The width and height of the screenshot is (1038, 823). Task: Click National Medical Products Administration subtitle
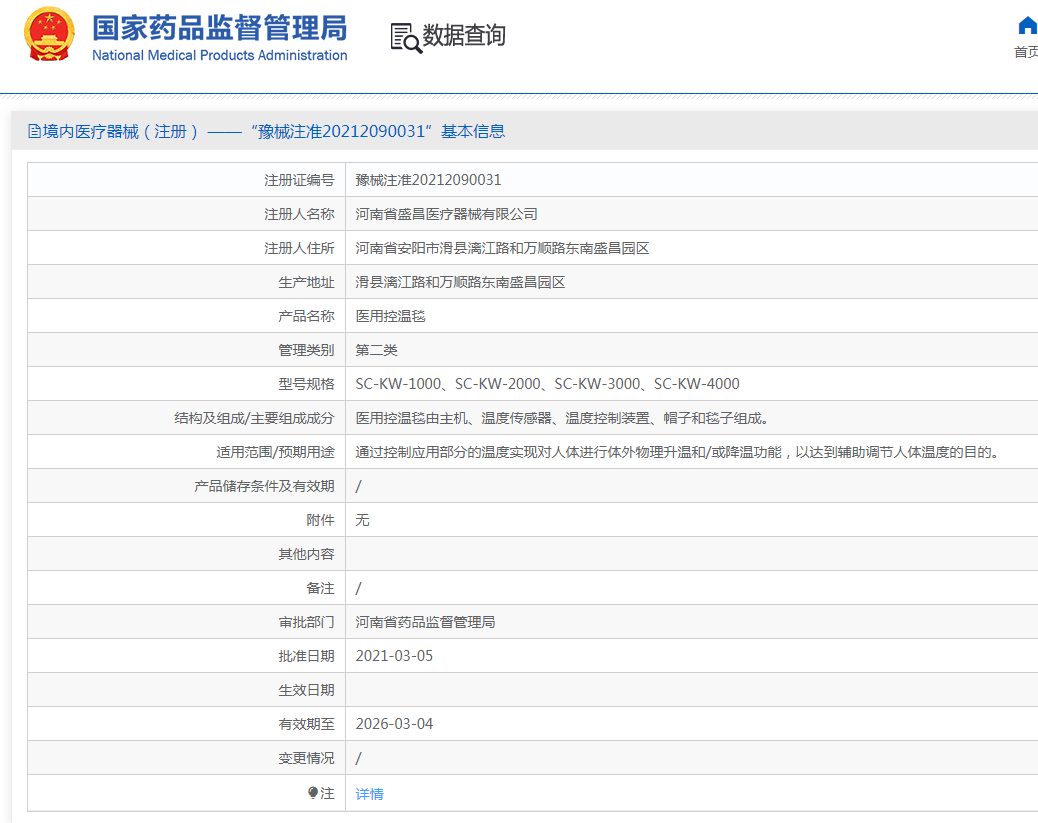click(219, 56)
